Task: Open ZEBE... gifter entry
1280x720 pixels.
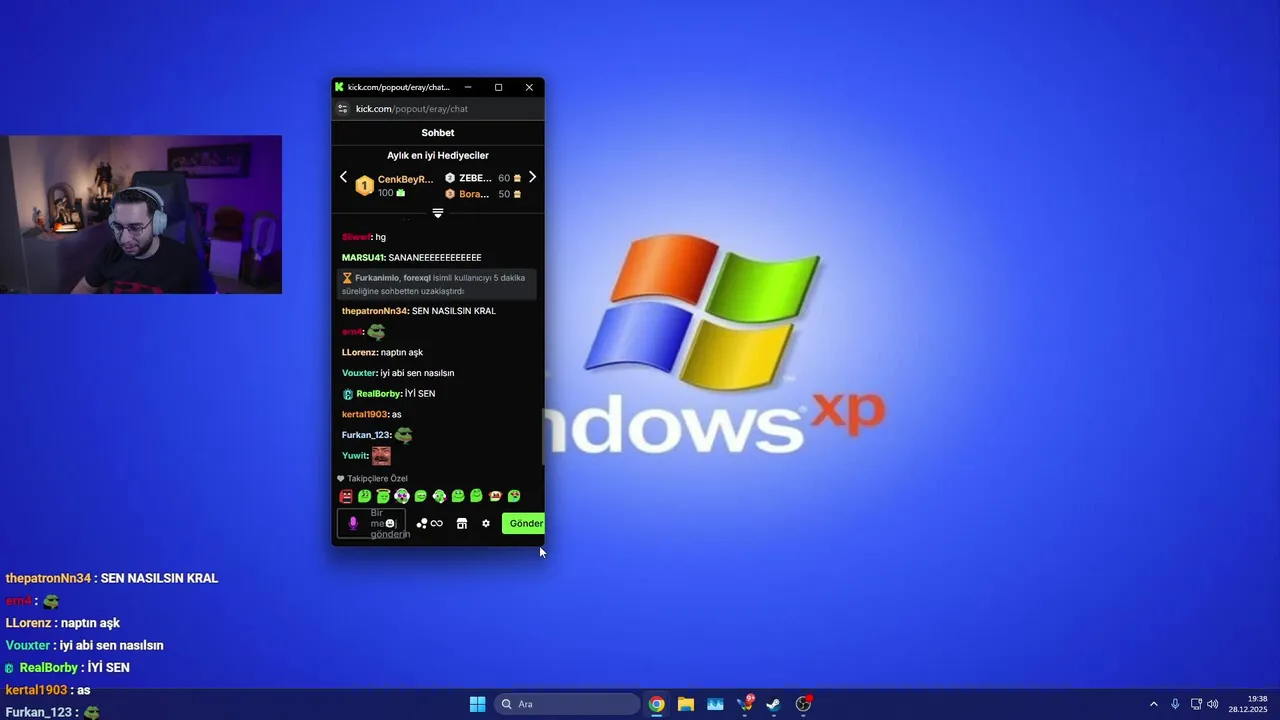Action: (475, 178)
